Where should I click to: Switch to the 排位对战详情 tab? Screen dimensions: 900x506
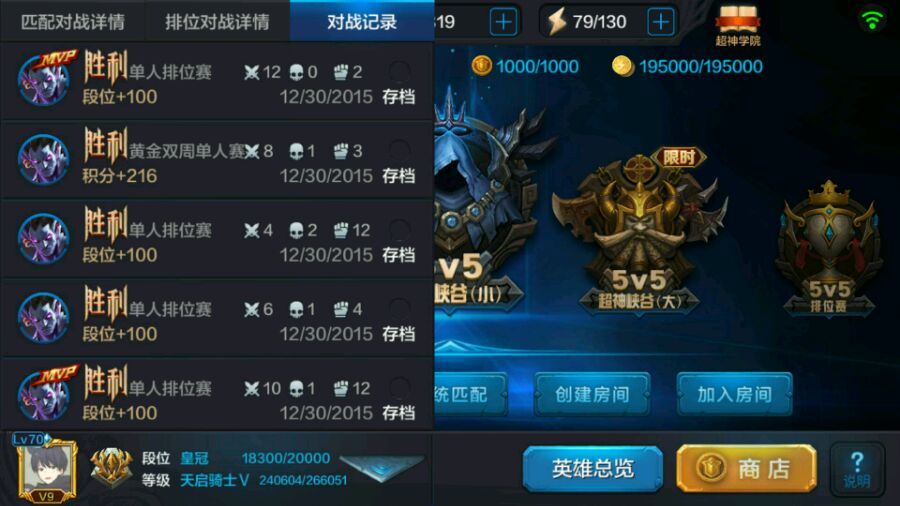217,22
